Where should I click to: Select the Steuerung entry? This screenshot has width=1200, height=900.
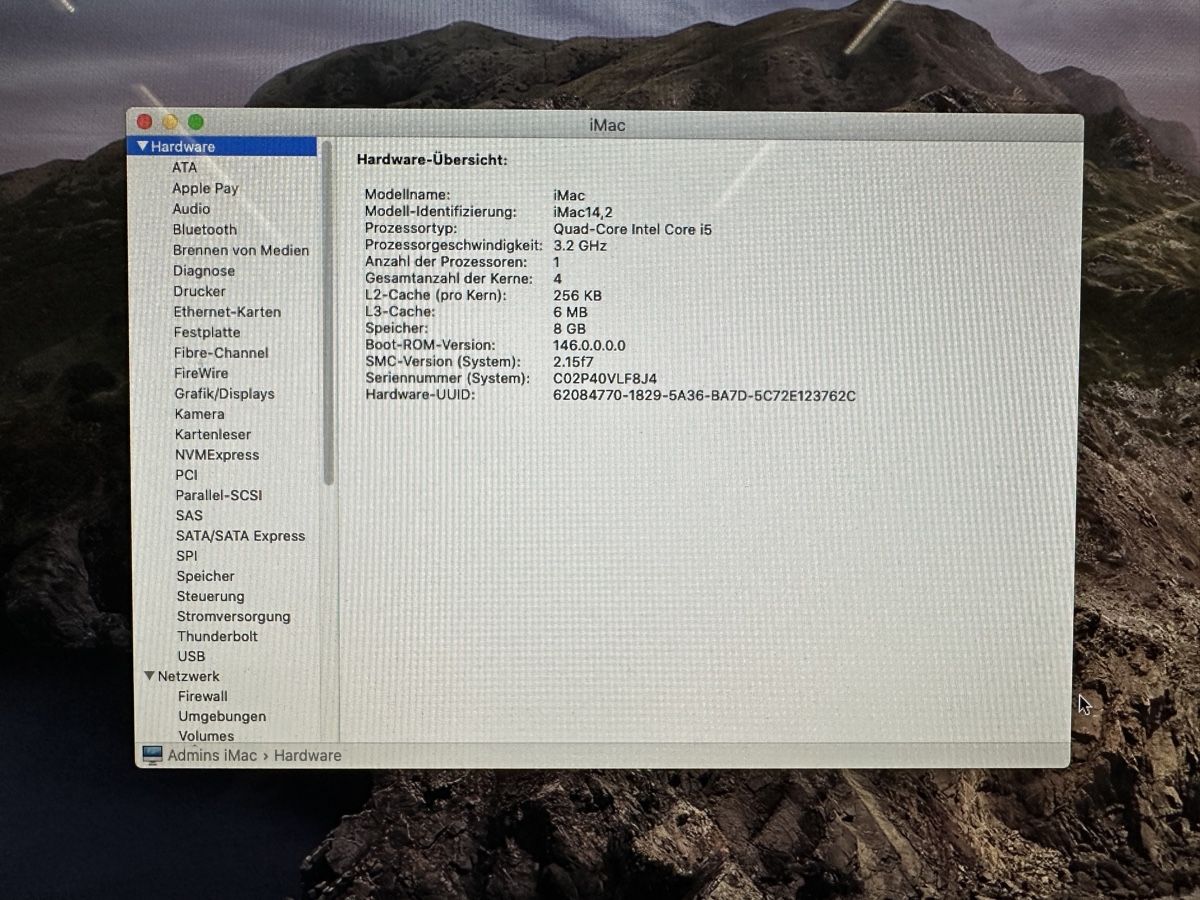click(x=211, y=596)
